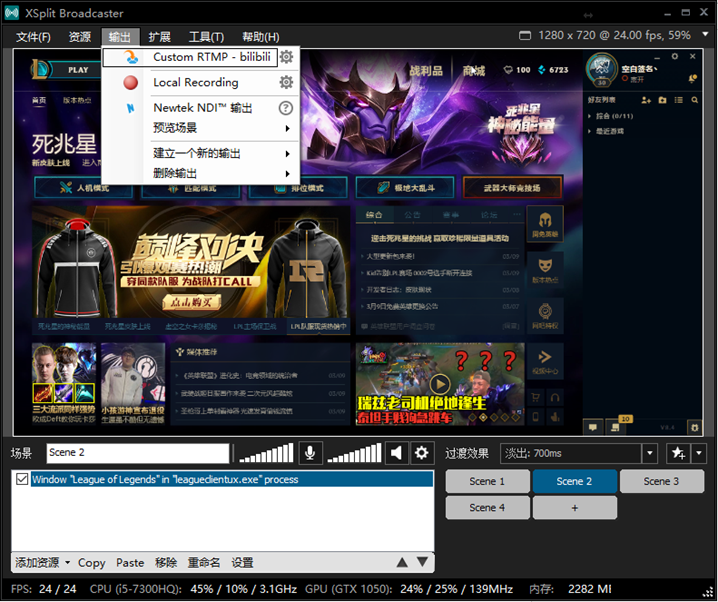Click the speaker mute icon

click(x=396, y=453)
